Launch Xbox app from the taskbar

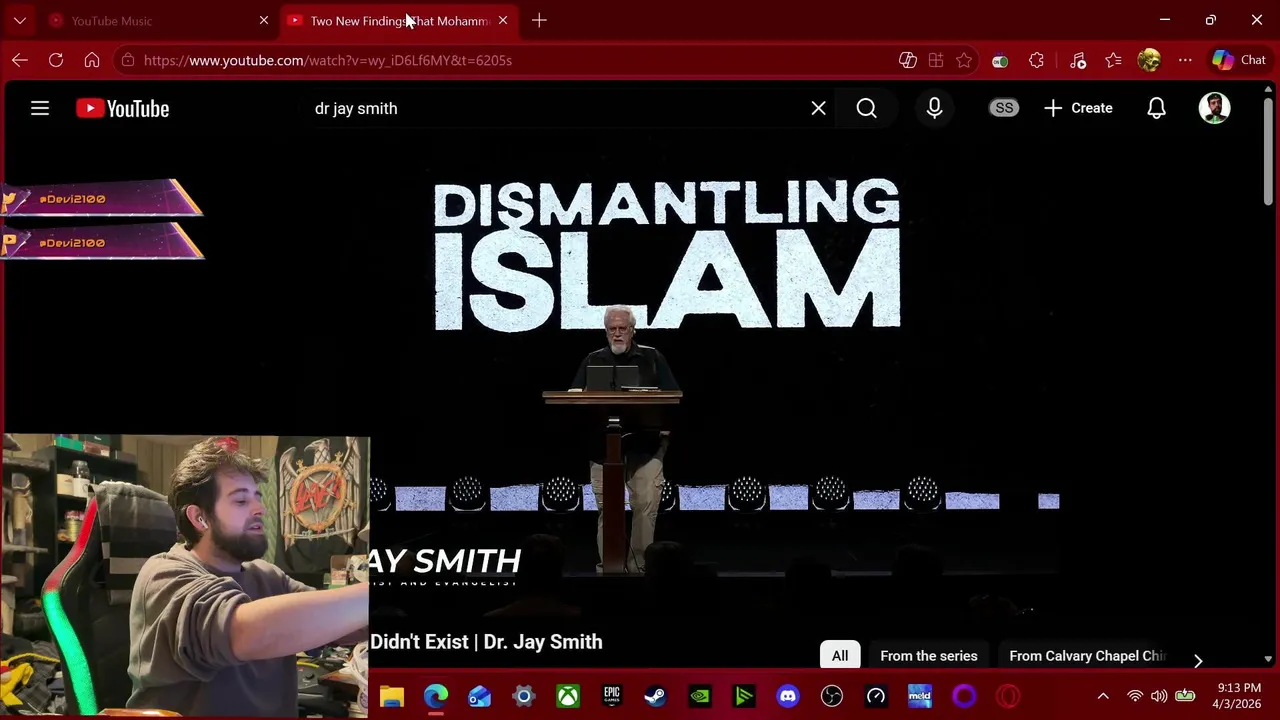pos(568,696)
